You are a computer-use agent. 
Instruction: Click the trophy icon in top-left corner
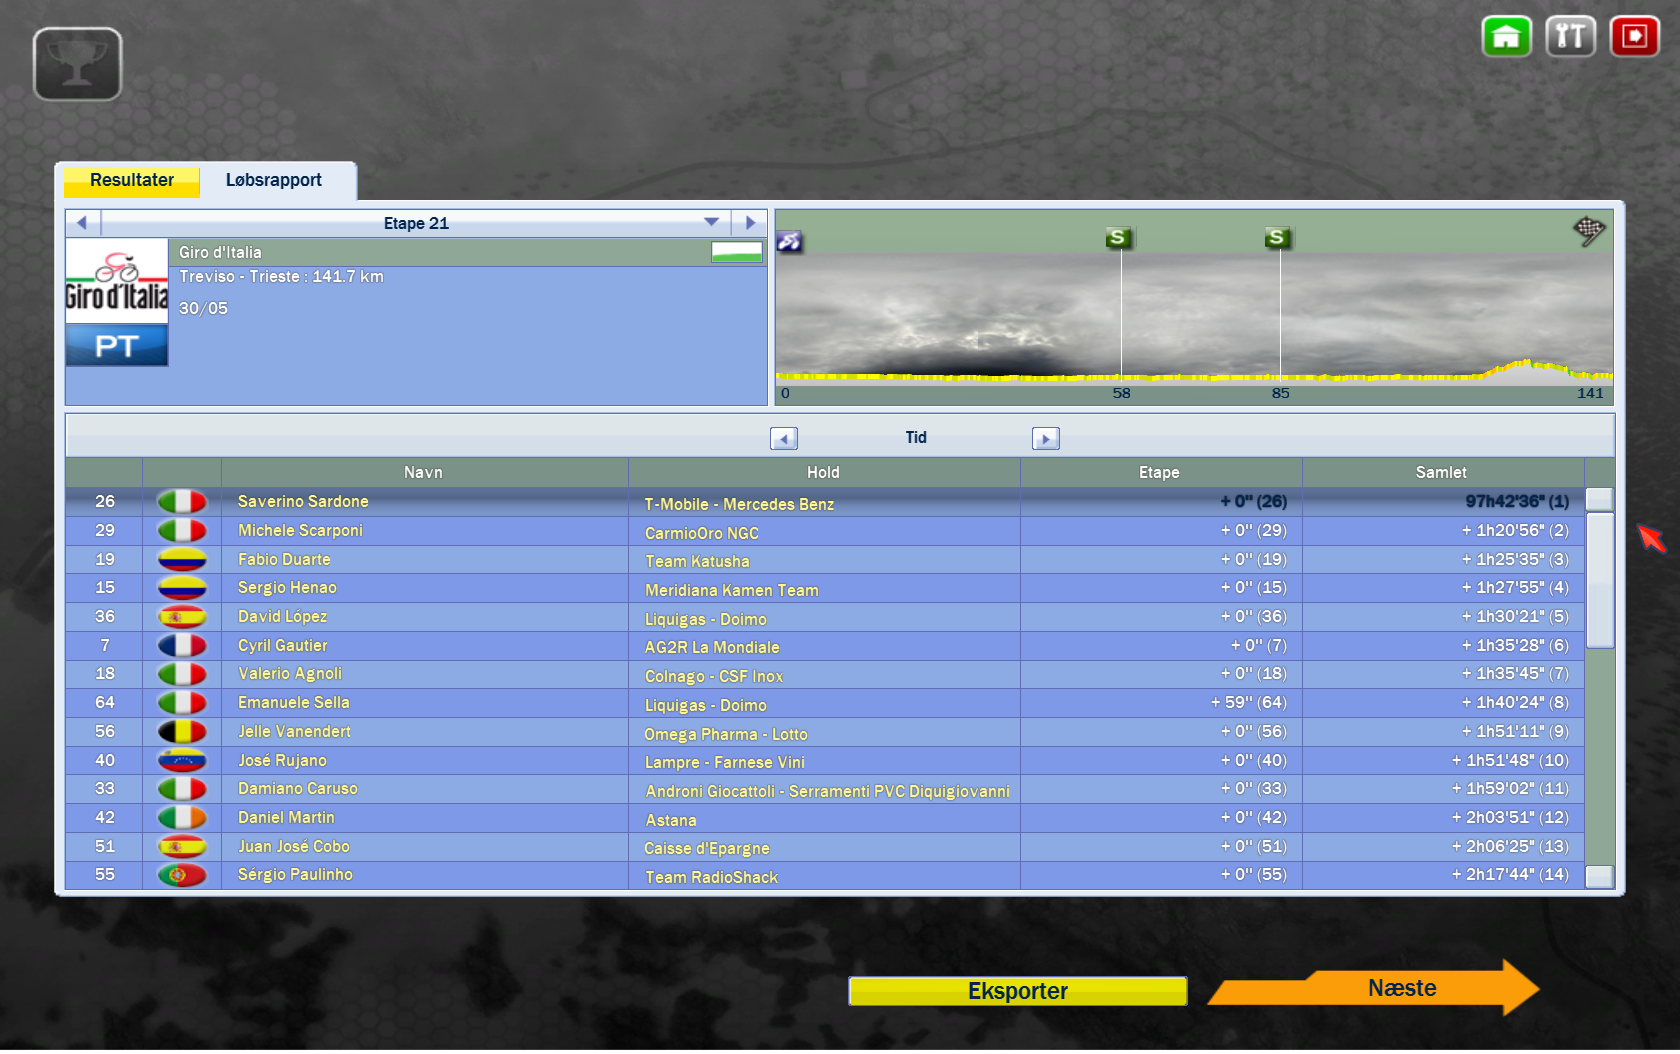click(x=77, y=64)
